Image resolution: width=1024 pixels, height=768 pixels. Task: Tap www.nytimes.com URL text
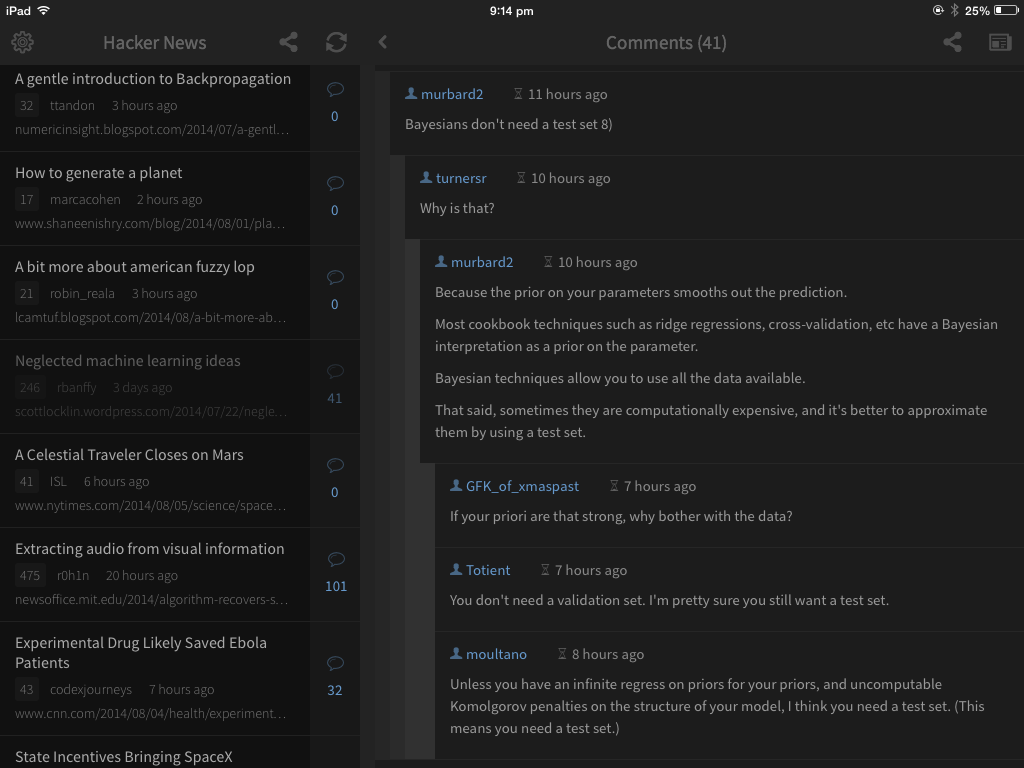pos(150,506)
